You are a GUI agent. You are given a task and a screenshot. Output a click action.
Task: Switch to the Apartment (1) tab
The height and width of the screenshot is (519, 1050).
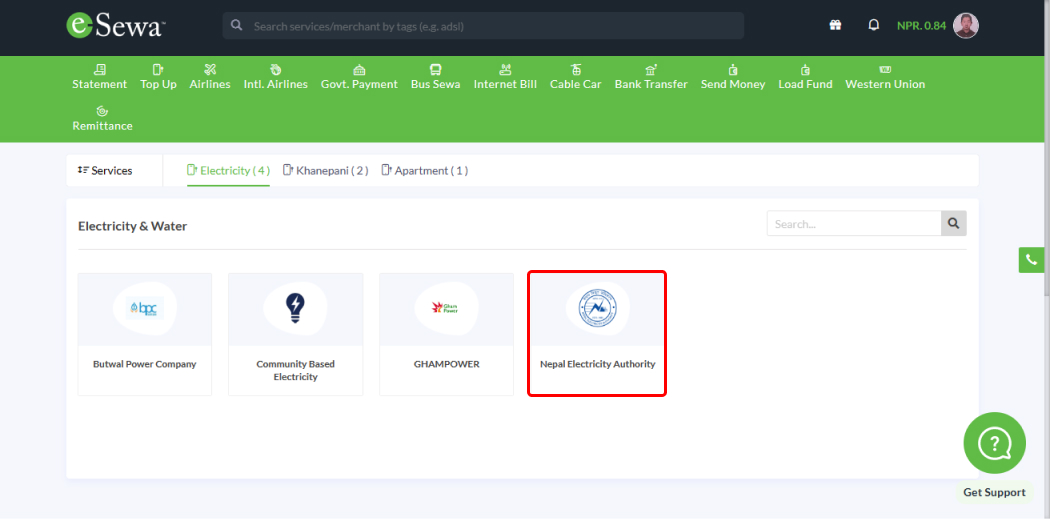425,171
